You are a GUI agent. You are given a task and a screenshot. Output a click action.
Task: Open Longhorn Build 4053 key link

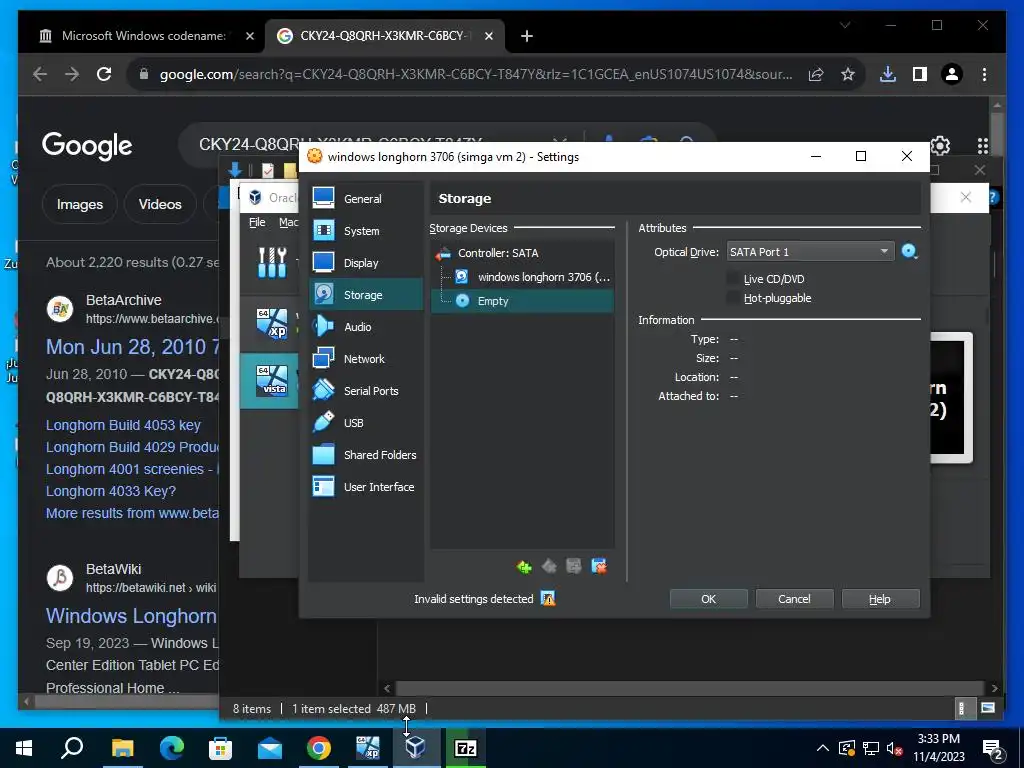coord(123,424)
